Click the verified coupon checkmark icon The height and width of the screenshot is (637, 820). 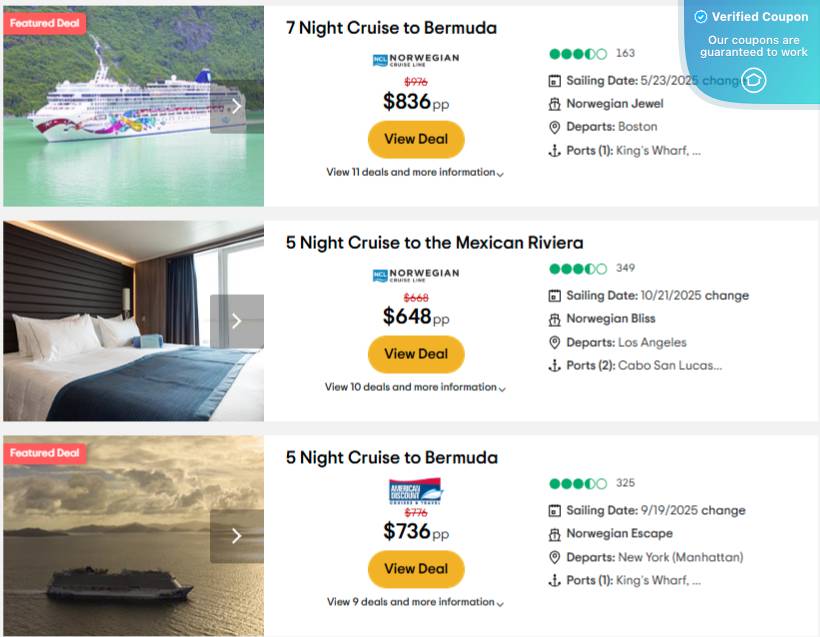point(699,16)
